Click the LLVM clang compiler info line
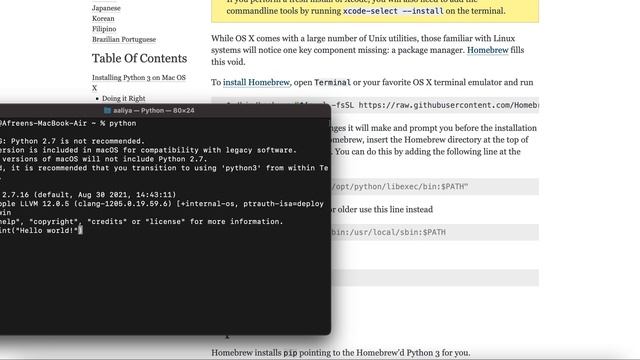The width and height of the screenshot is (640, 360). (162, 204)
